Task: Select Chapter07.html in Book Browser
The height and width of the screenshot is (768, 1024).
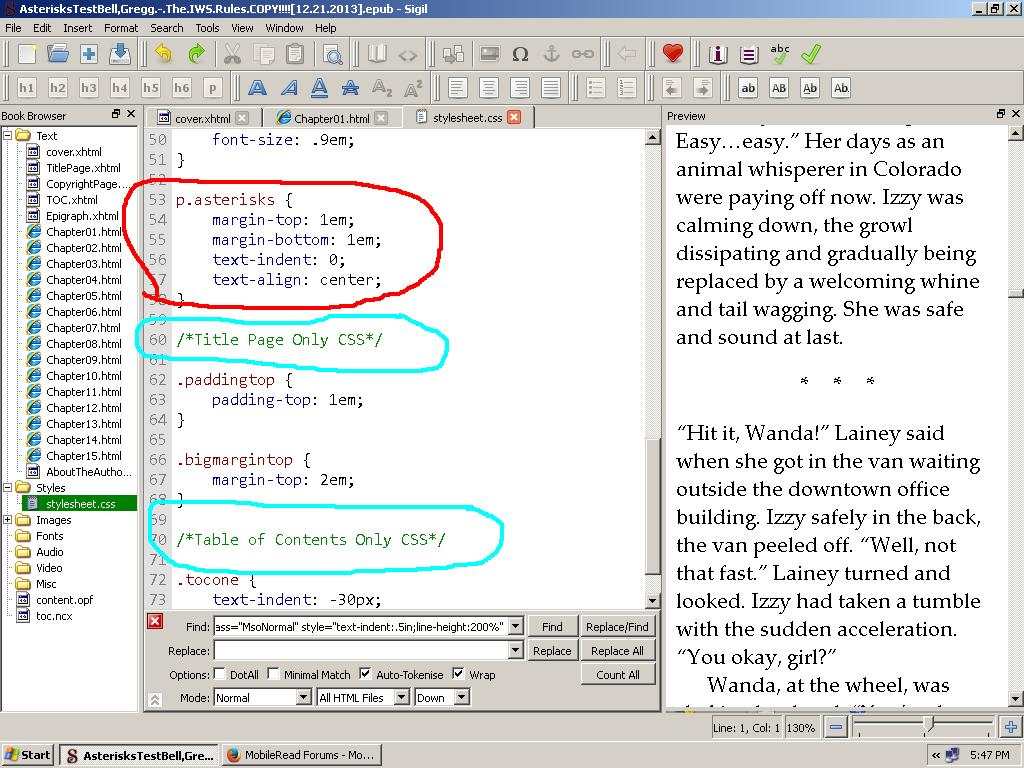Action: (83, 328)
